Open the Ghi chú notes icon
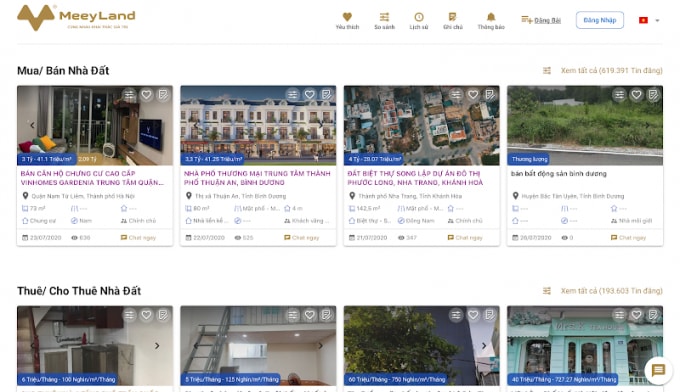This screenshot has height=392, width=680. pos(453,20)
